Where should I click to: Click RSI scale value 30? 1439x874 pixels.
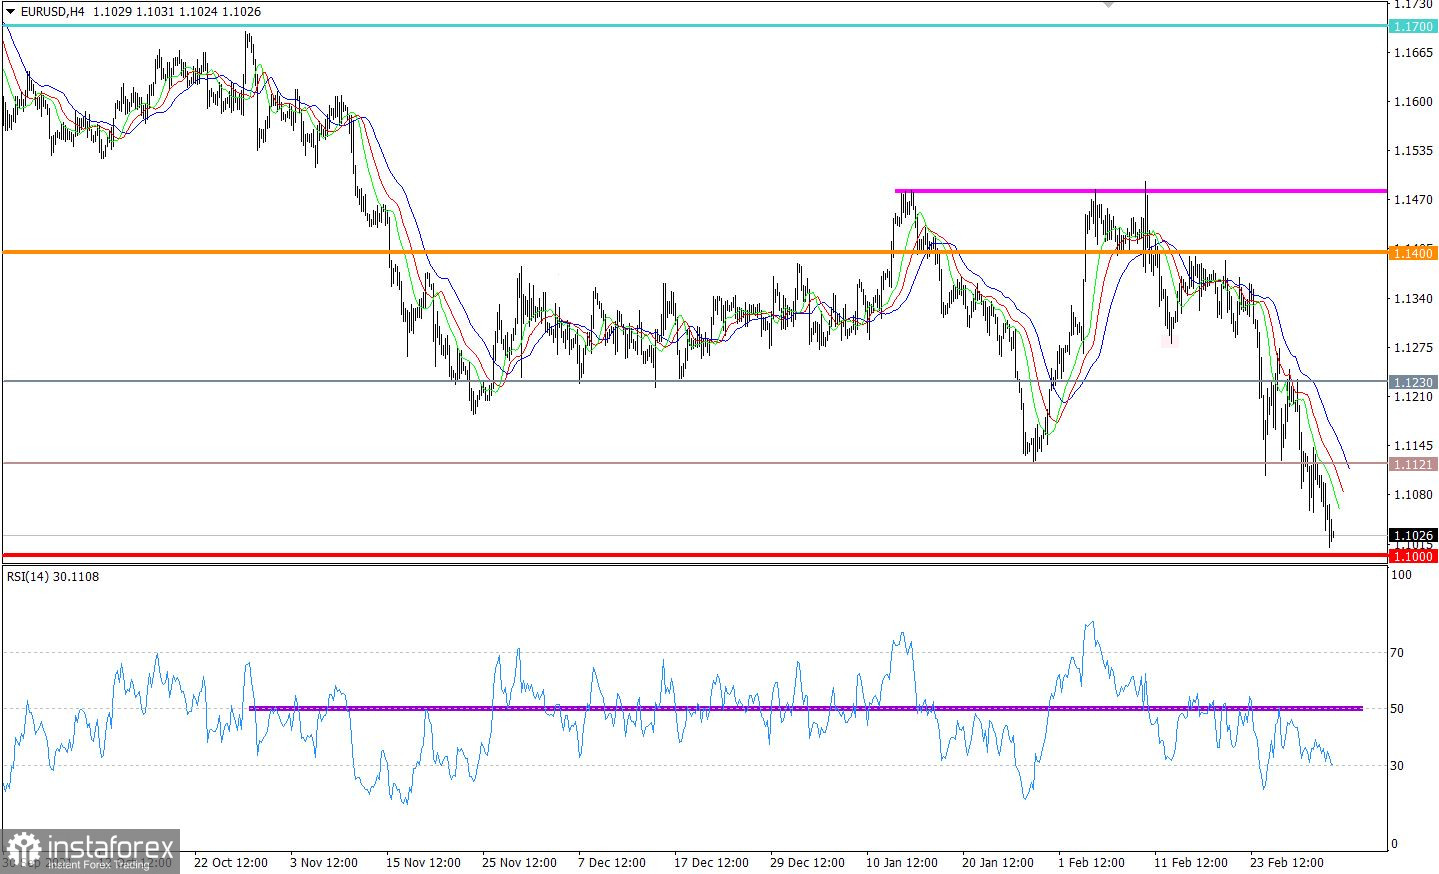click(x=1399, y=766)
